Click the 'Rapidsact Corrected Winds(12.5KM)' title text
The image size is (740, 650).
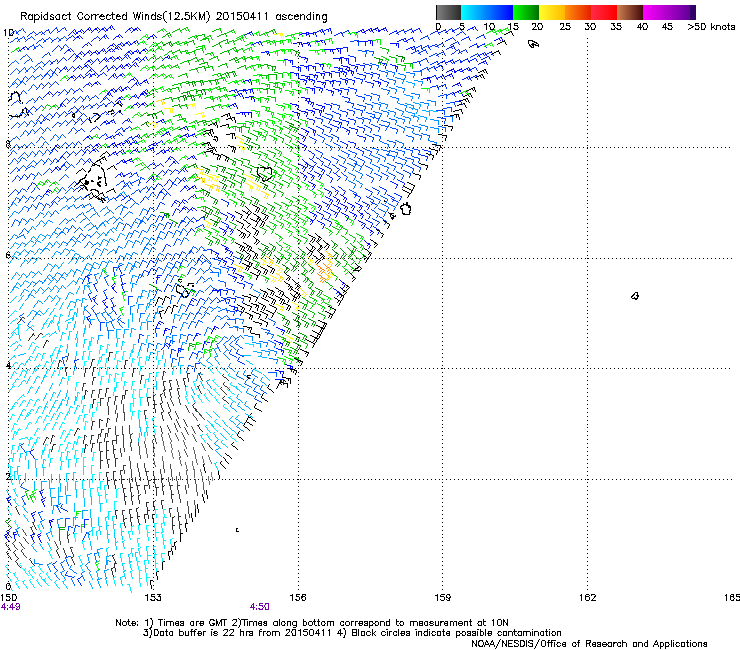[115, 17]
